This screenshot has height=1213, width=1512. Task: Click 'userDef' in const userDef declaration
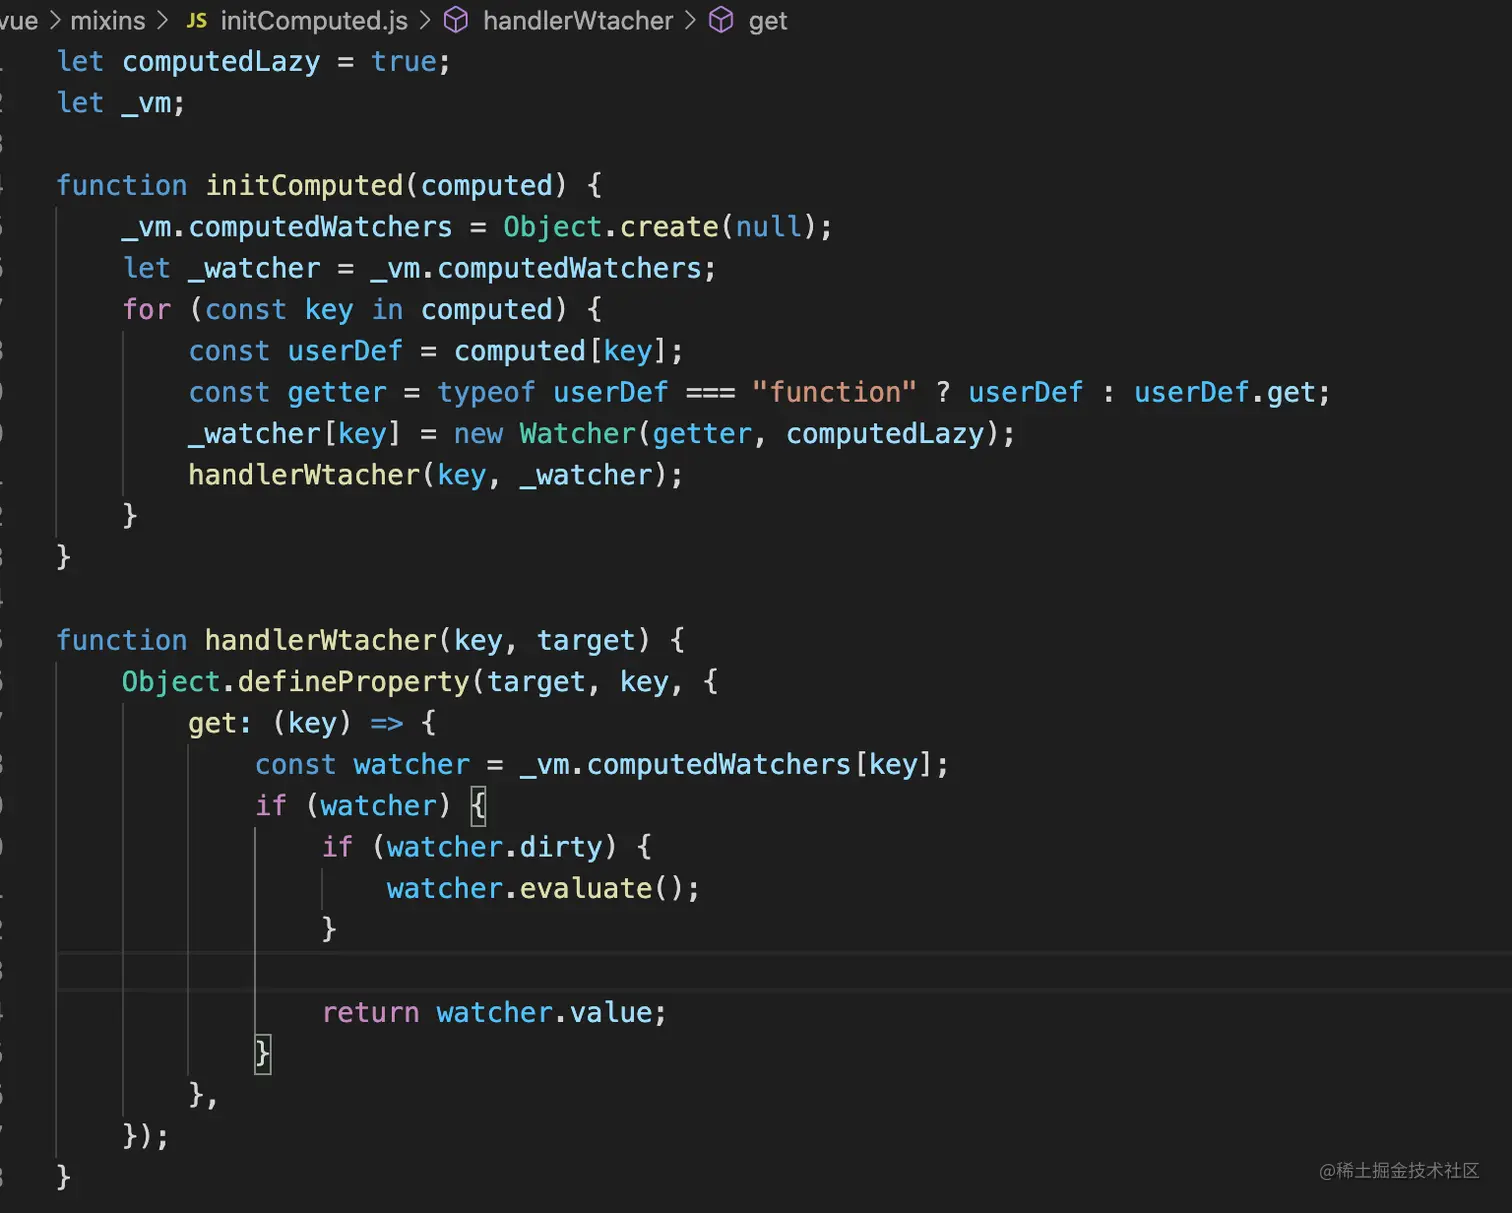pos(345,351)
